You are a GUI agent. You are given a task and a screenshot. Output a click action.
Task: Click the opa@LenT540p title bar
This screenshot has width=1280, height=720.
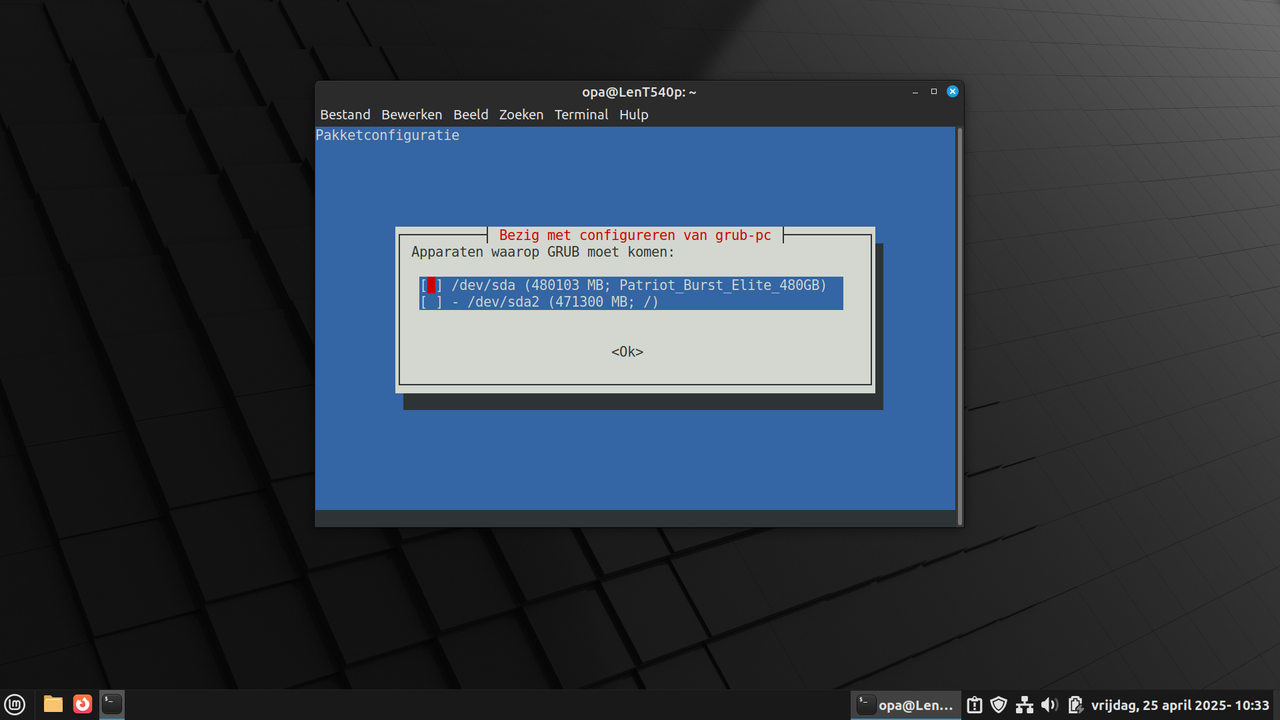pyautogui.click(x=639, y=92)
